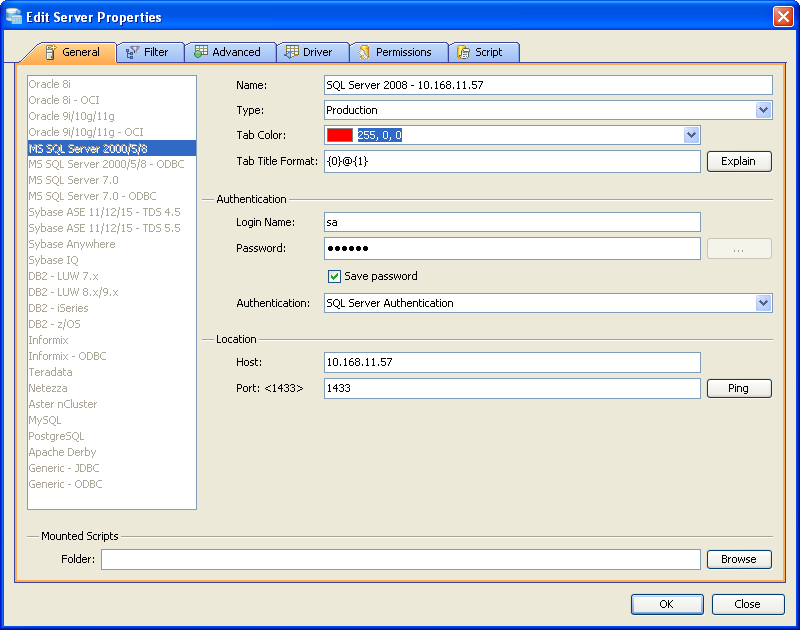This screenshot has width=800, height=630.
Task: Select DB2 - z/OS entry
Action: point(112,324)
